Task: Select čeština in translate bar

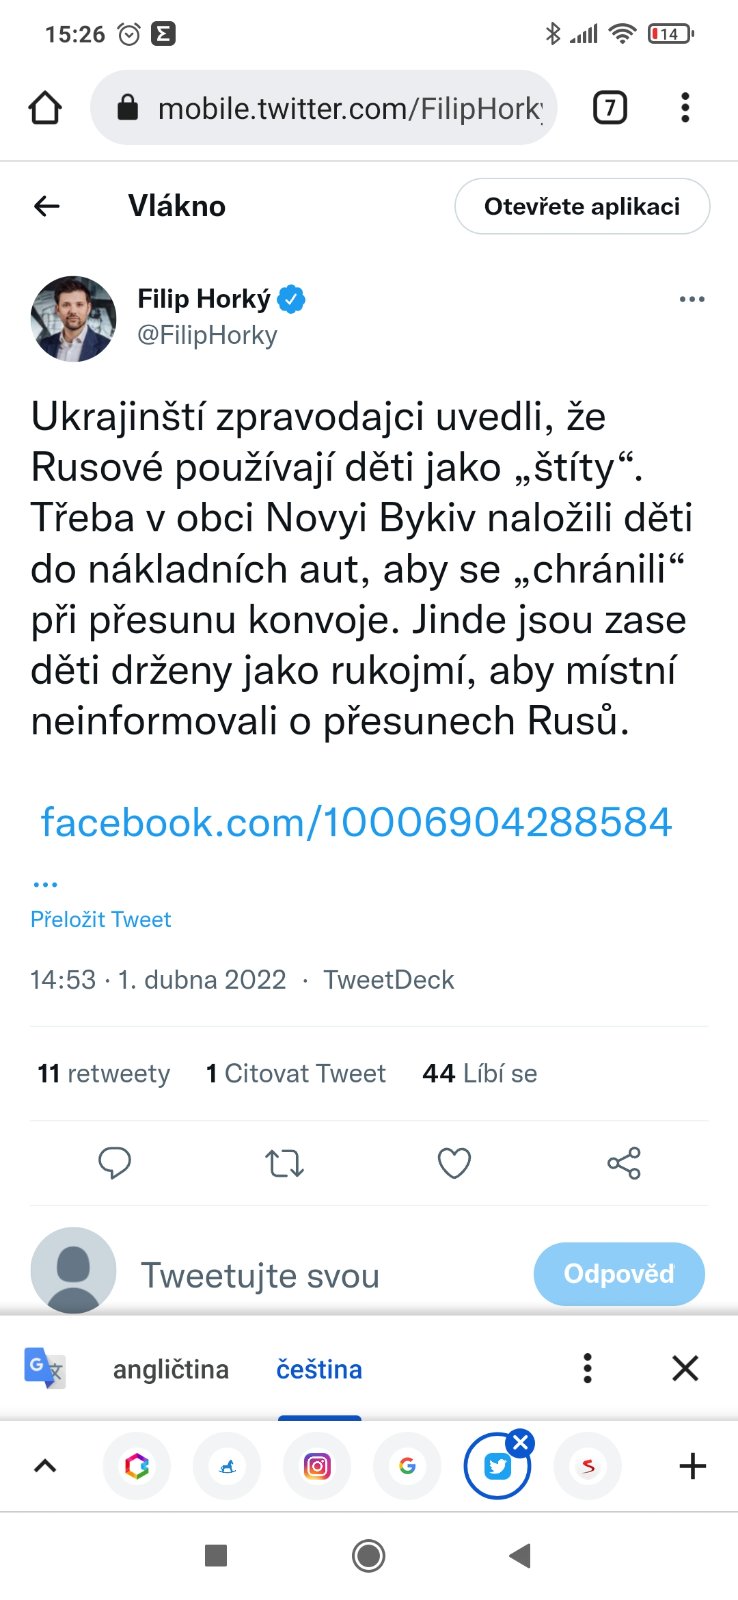Action: click(x=319, y=1369)
